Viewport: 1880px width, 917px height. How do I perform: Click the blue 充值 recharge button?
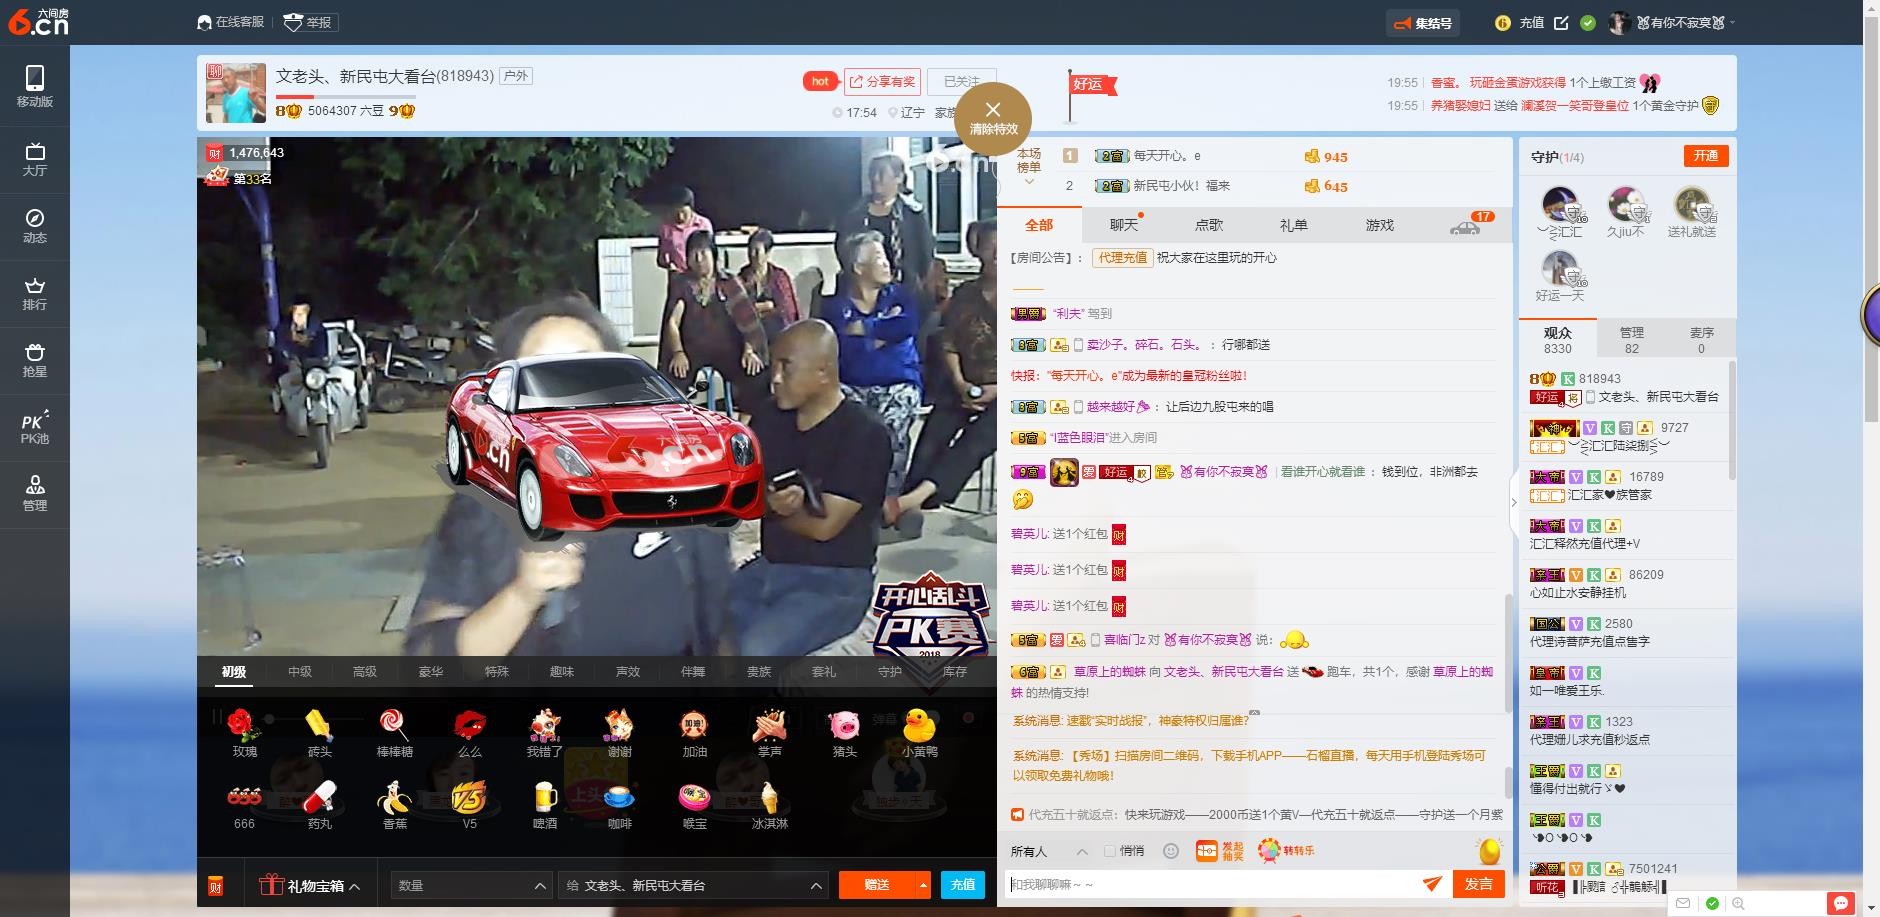962,885
